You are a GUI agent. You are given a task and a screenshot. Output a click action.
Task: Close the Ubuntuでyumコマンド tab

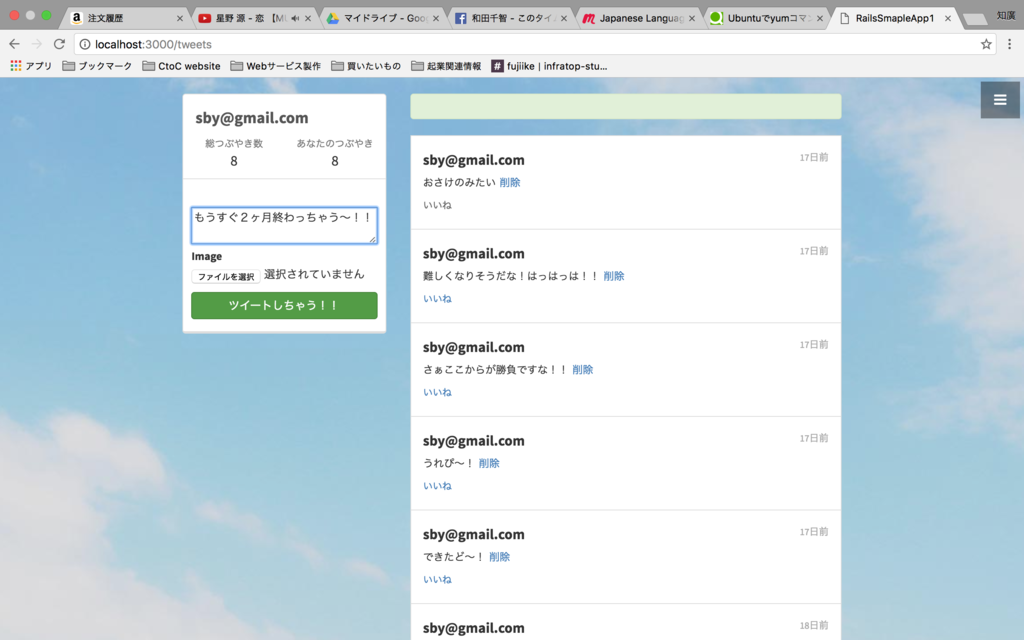[820, 18]
